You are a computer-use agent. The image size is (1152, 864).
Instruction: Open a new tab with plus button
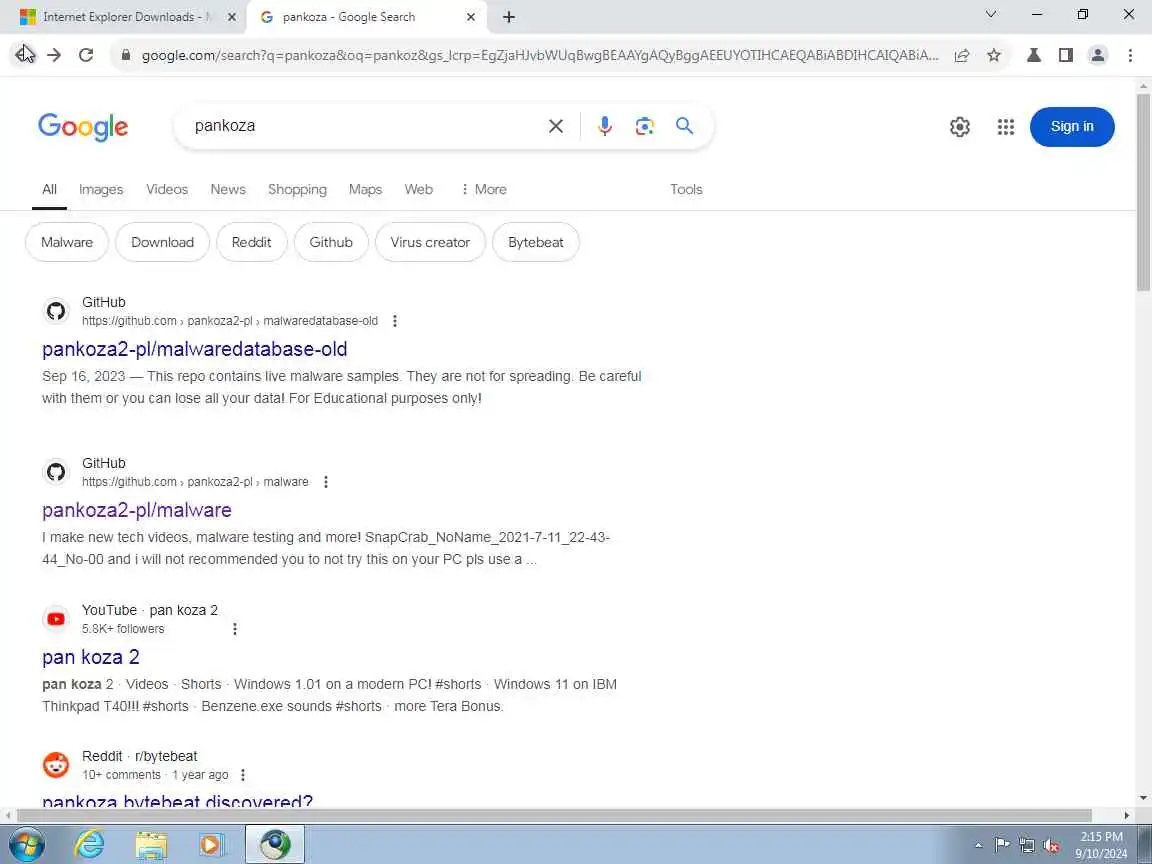(x=508, y=17)
